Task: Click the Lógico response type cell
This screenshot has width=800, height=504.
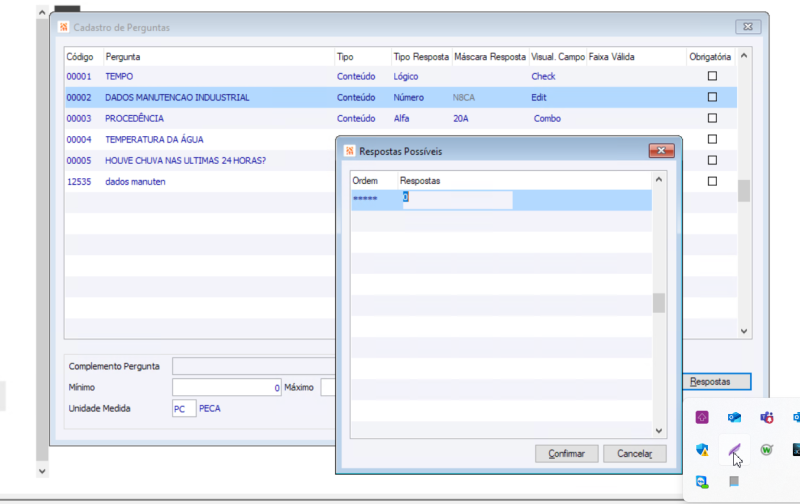Action: (406, 77)
